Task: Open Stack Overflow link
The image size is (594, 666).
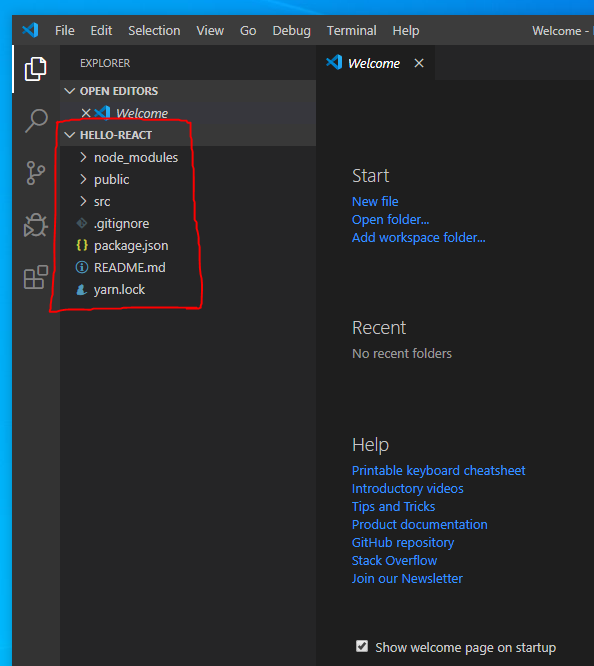Action: (x=394, y=561)
